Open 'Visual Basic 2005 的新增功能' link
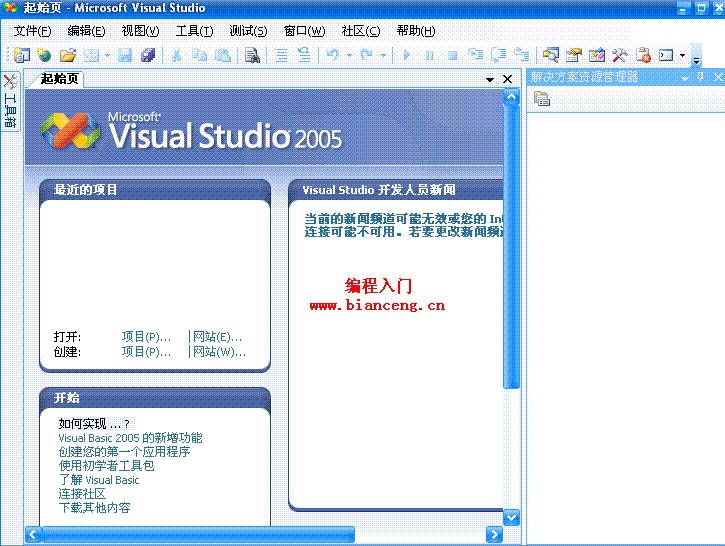The width and height of the screenshot is (725, 546). (130, 438)
